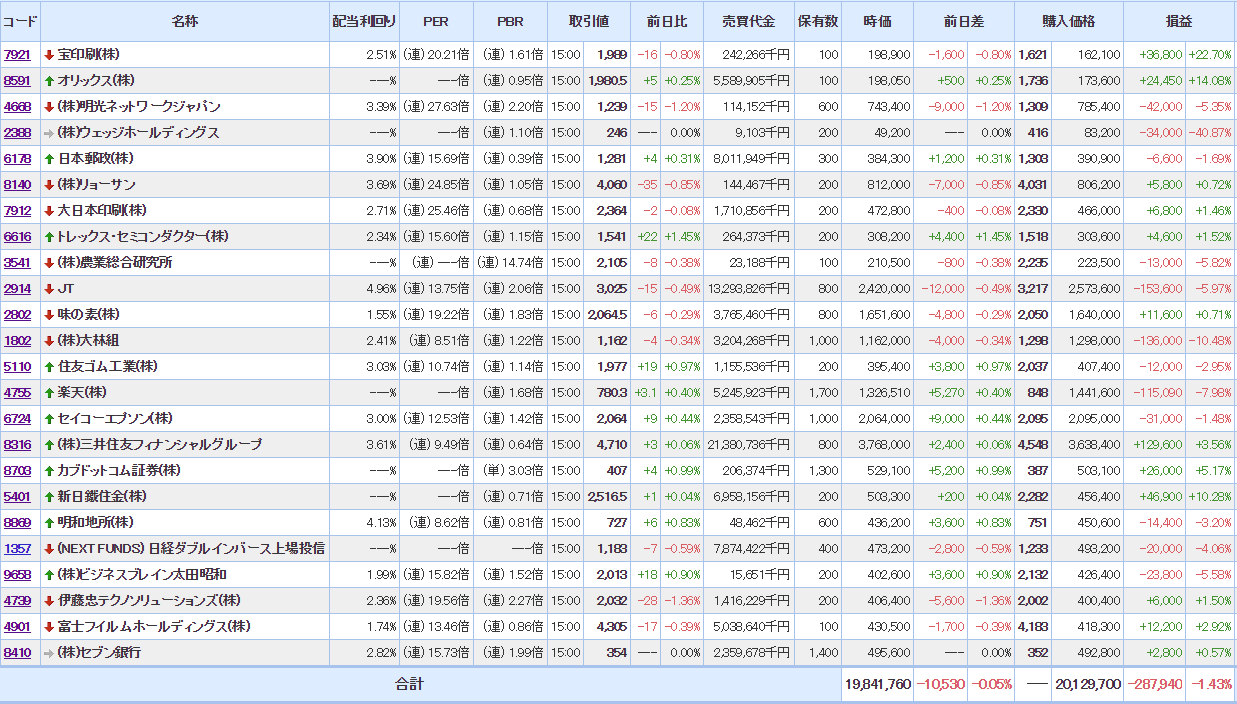Click the gray arrow beside (株)セブン銀行
1237x704 pixels.
49,652
